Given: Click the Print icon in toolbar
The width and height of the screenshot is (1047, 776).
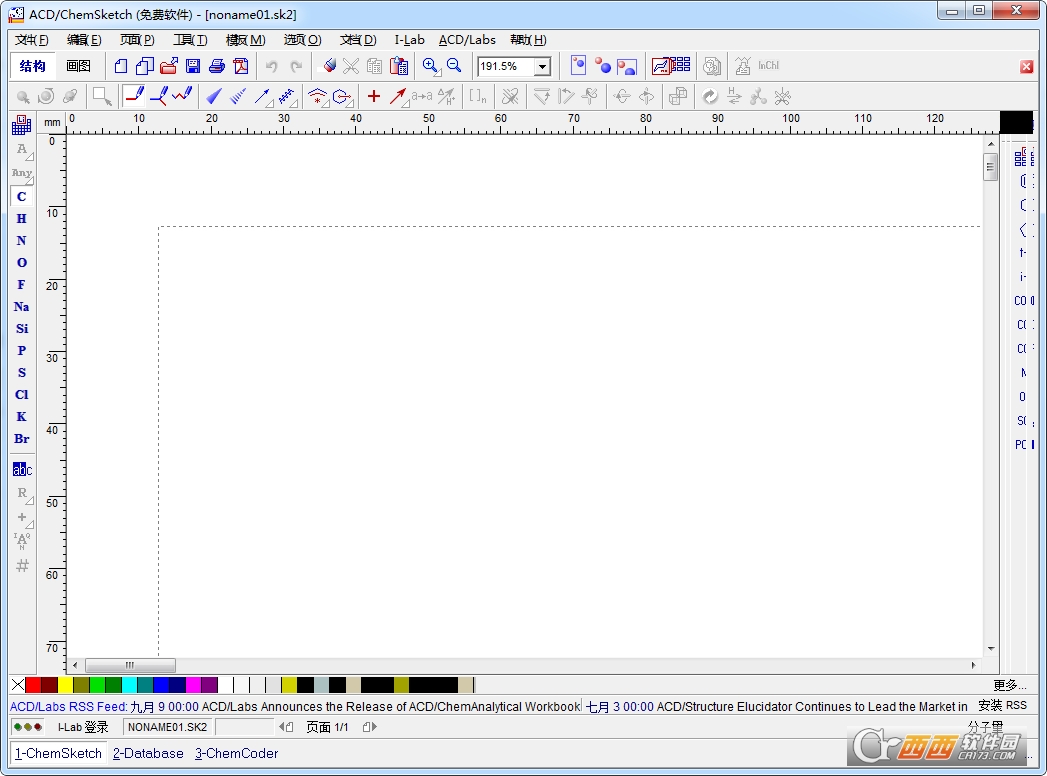Looking at the screenshot, I should 216,66.
